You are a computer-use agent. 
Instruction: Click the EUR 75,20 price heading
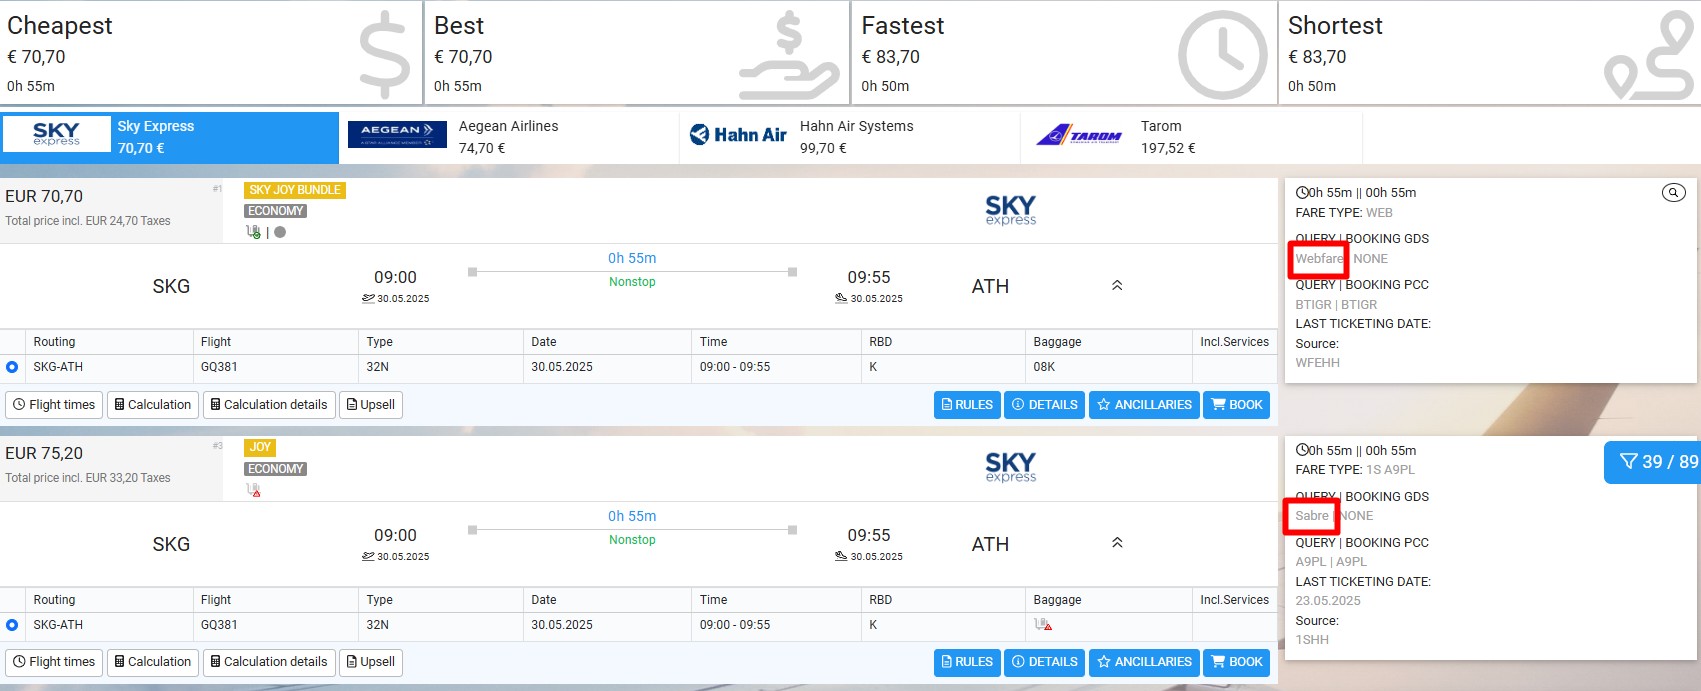click(x=44, y=453)
